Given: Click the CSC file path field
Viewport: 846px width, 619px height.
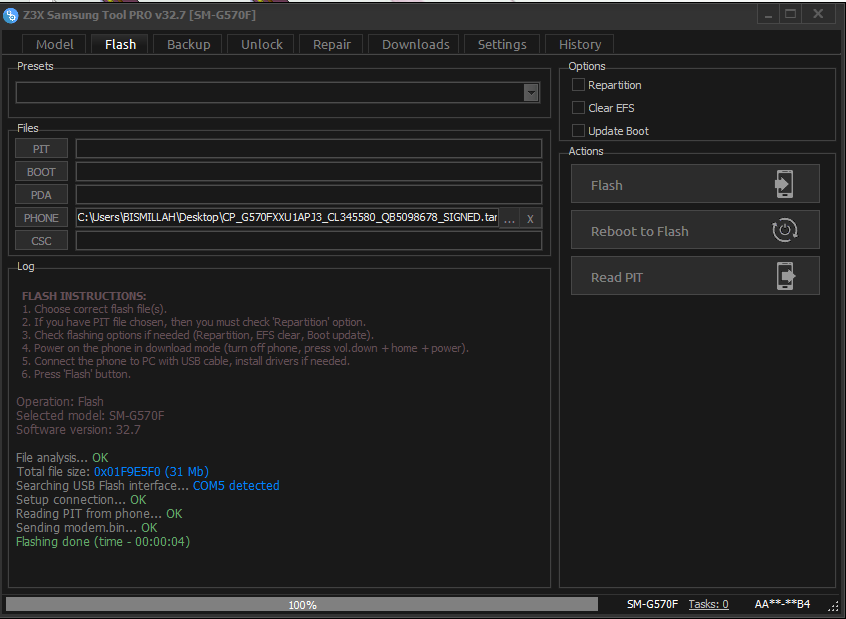Looking at the screenshot, I should 309,241.
